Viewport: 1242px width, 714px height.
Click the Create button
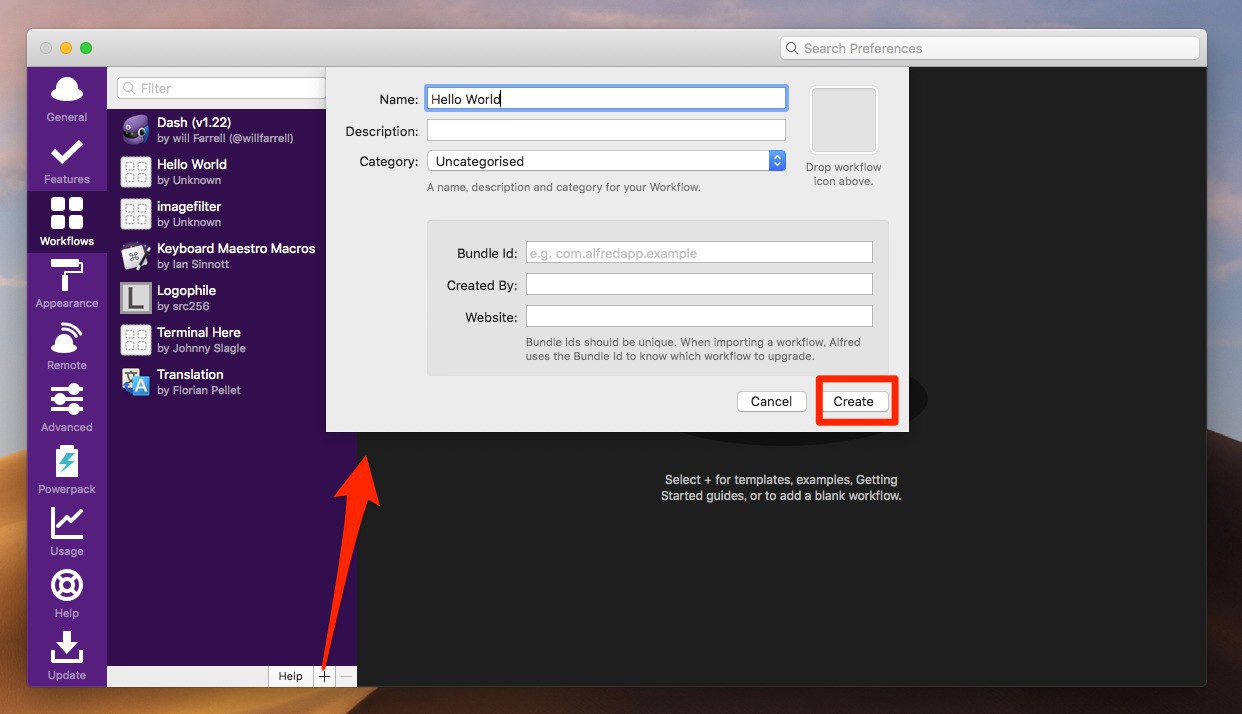[x=854, y=401]
